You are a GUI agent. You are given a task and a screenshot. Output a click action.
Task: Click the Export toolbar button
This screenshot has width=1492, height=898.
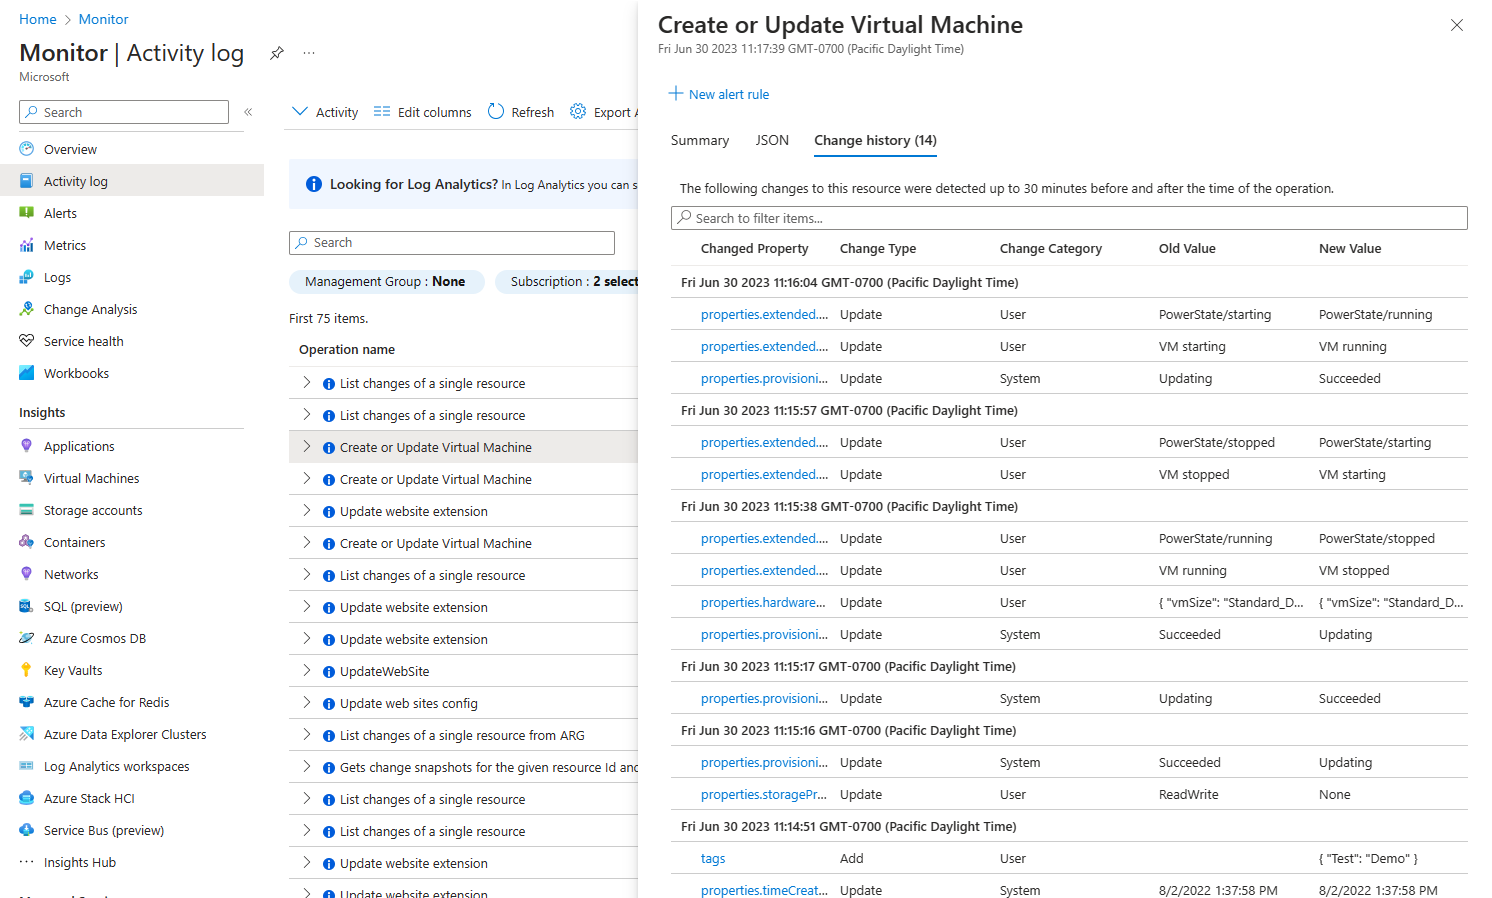coord(603,112)
